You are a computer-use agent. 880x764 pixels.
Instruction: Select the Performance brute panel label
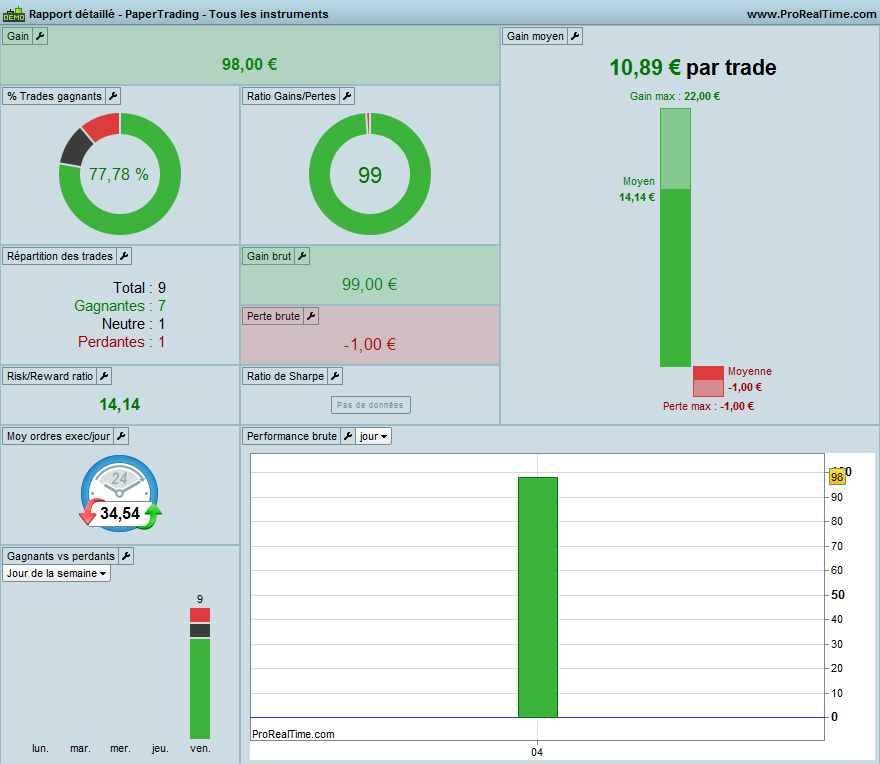(x=291, y=436)
